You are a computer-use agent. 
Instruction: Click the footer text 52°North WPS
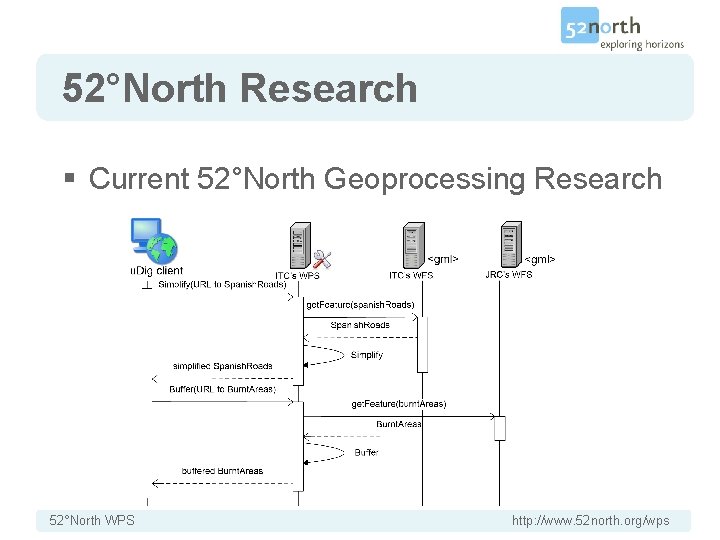tap(92, 521)
